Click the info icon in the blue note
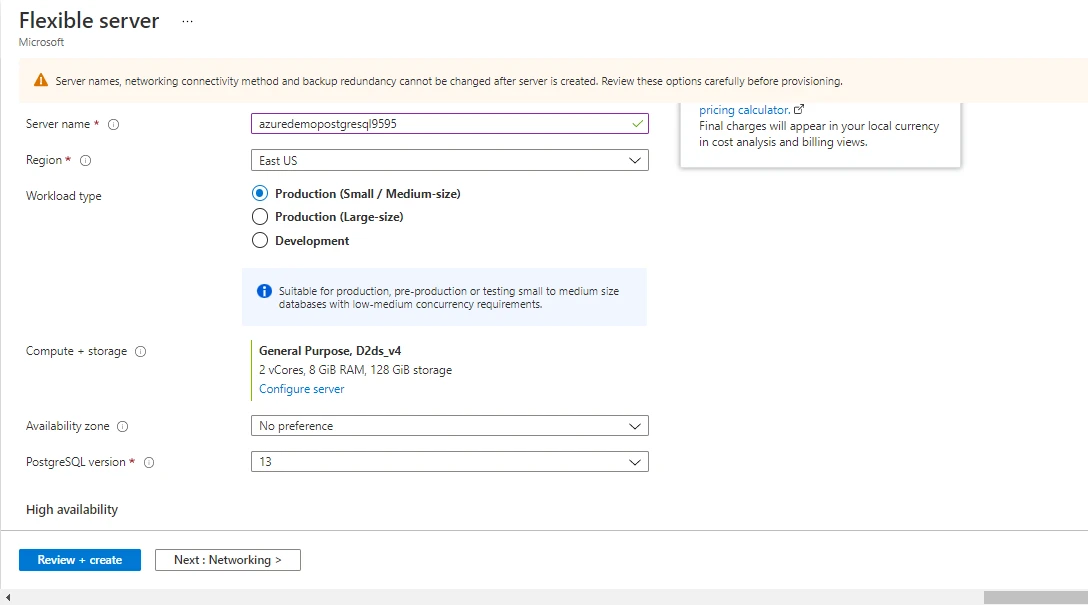This screenshot has width=1088, height=605. click(x=263, y=290)
